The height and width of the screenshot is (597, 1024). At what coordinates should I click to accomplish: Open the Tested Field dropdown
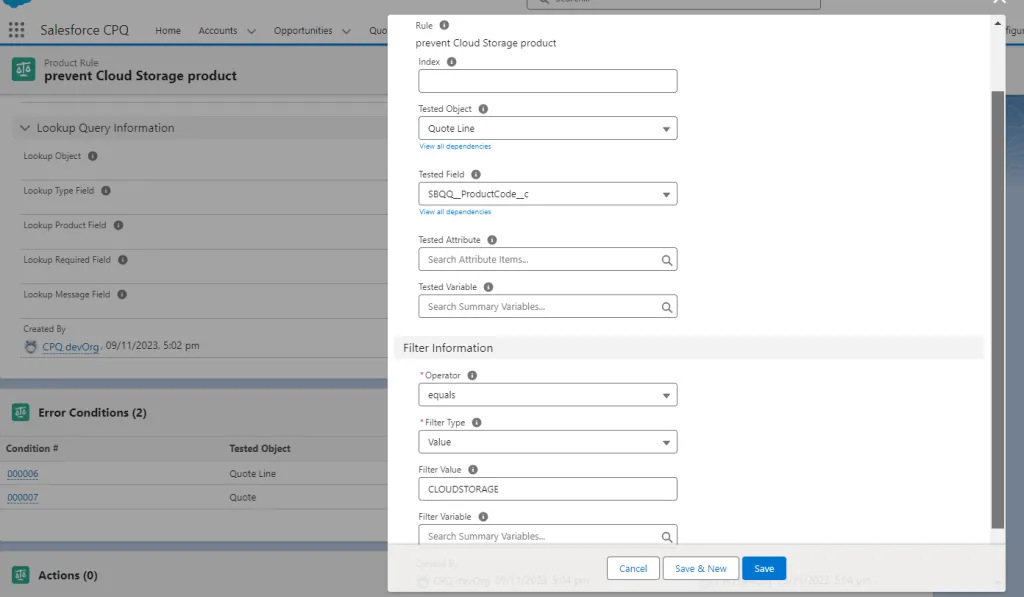click(547, 193)
